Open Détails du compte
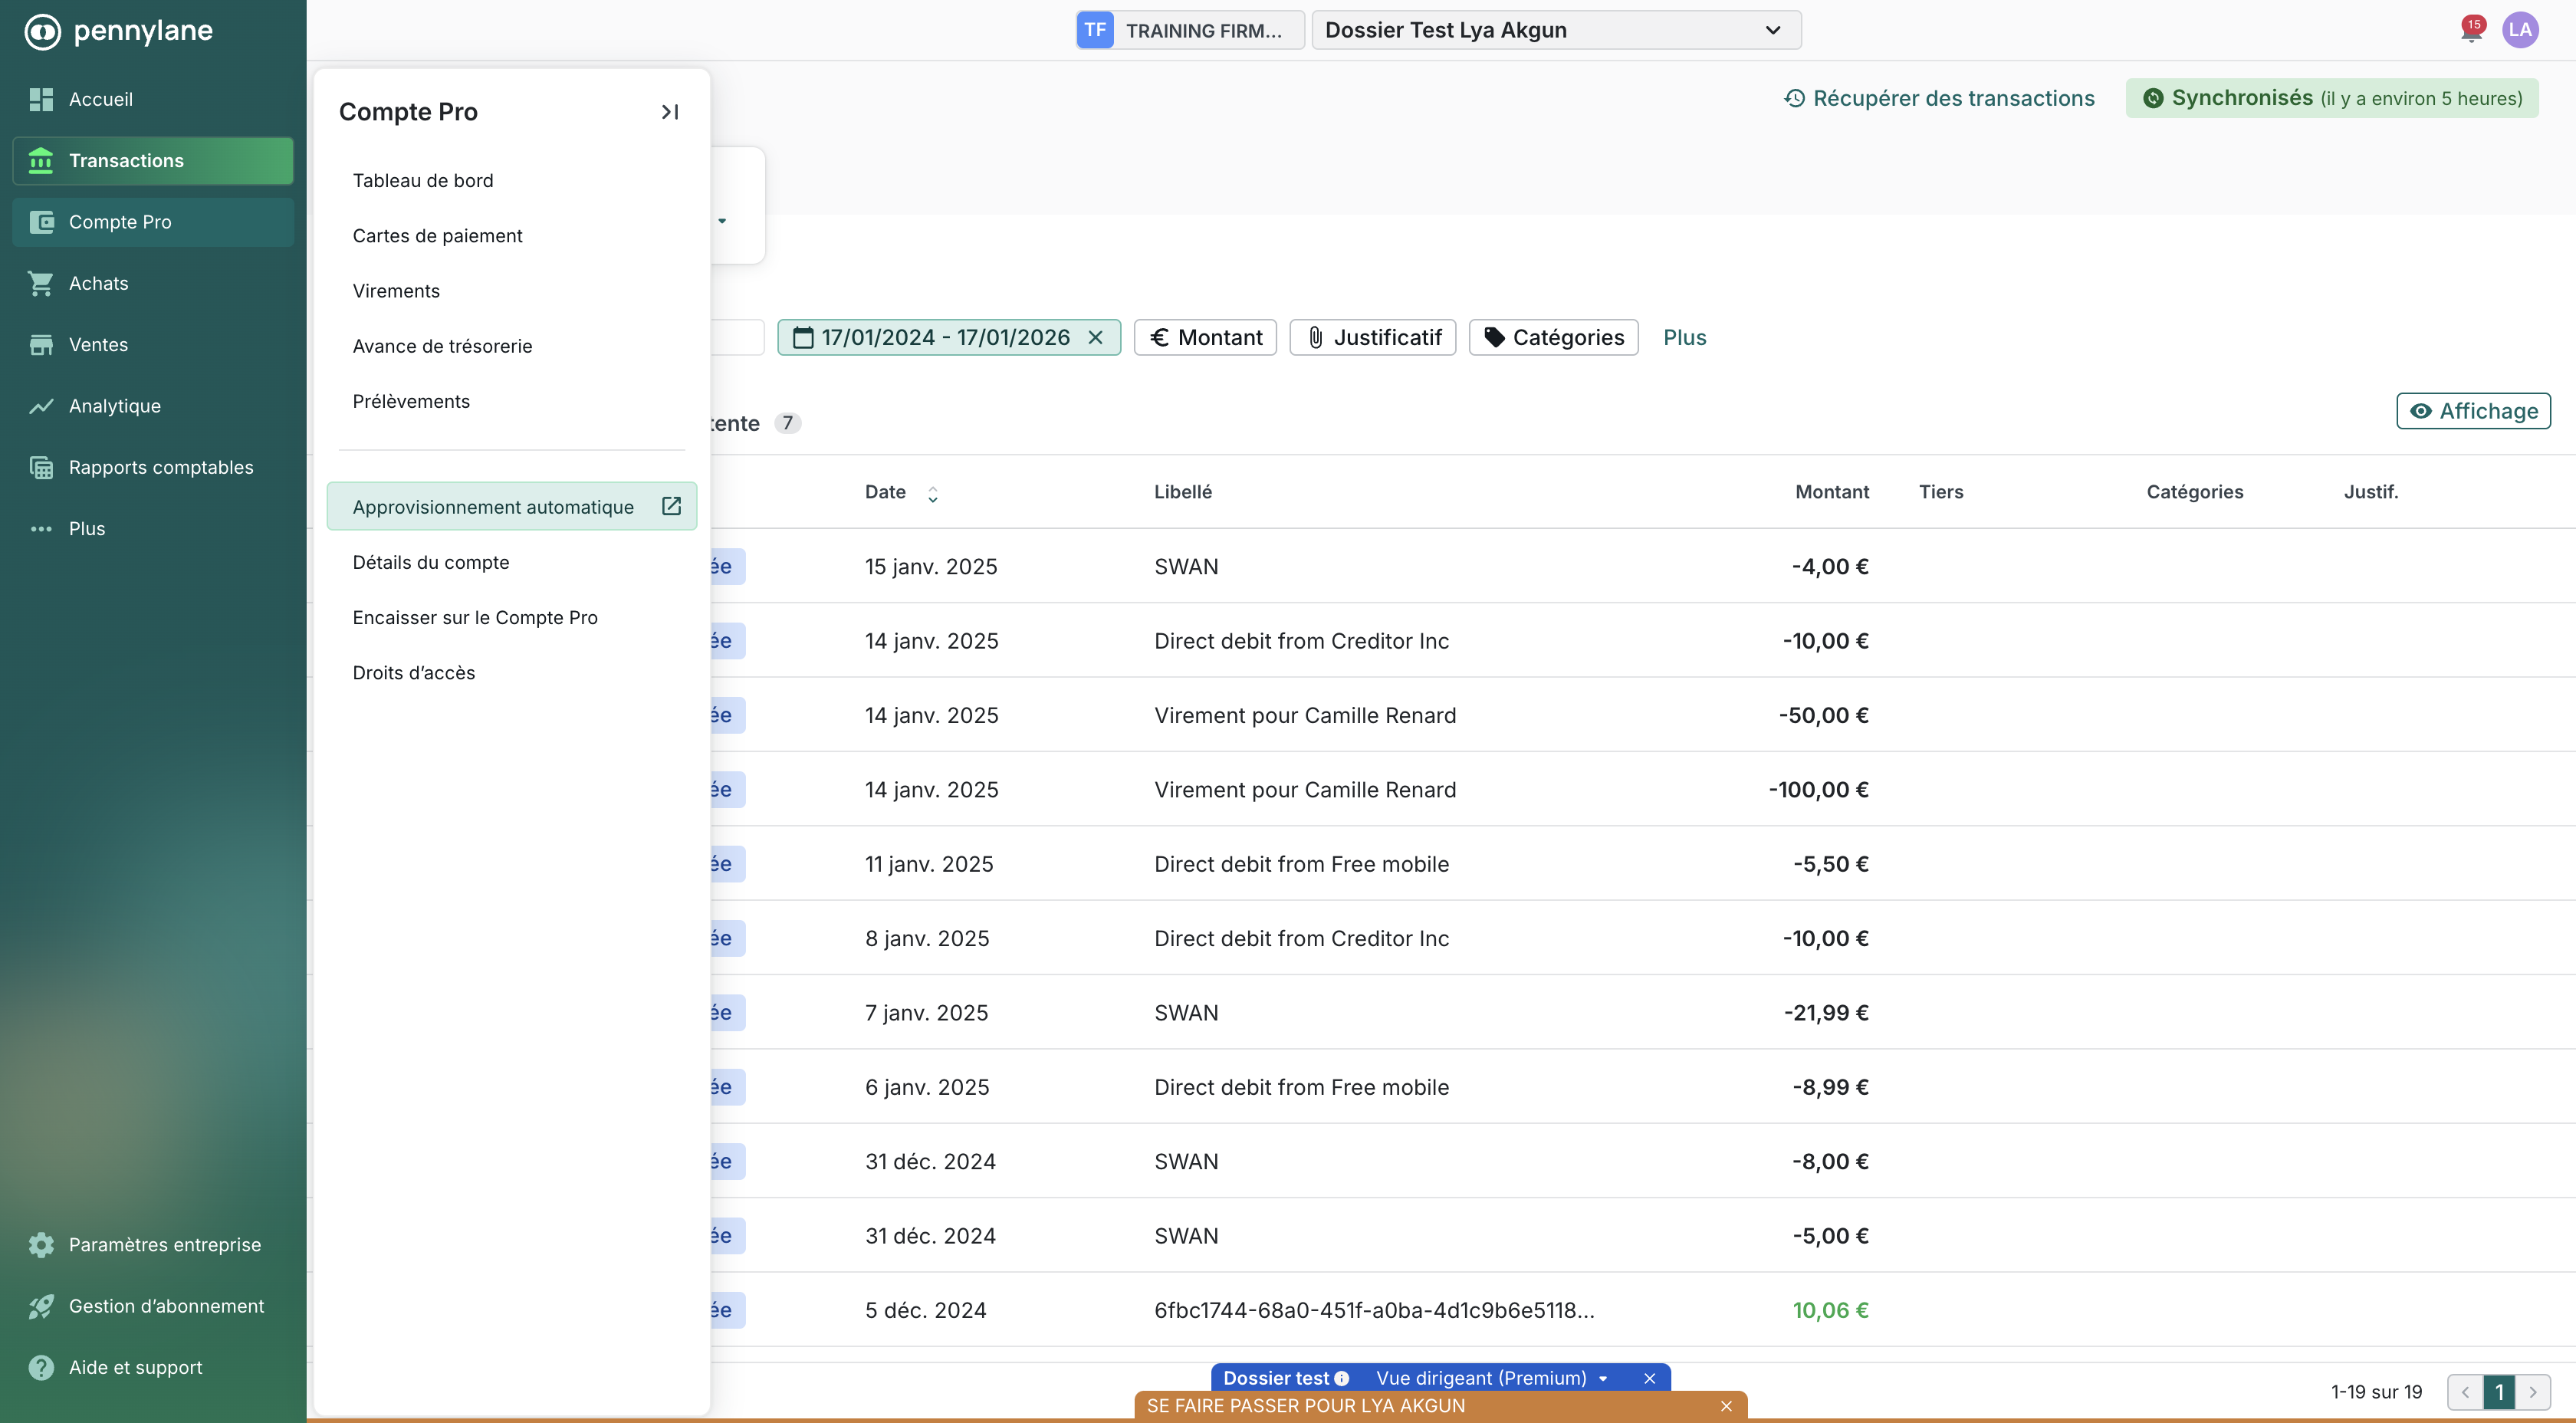The height and width of the screenshot is (1423, 2576). pyautogui.click(x=512, y=562)
